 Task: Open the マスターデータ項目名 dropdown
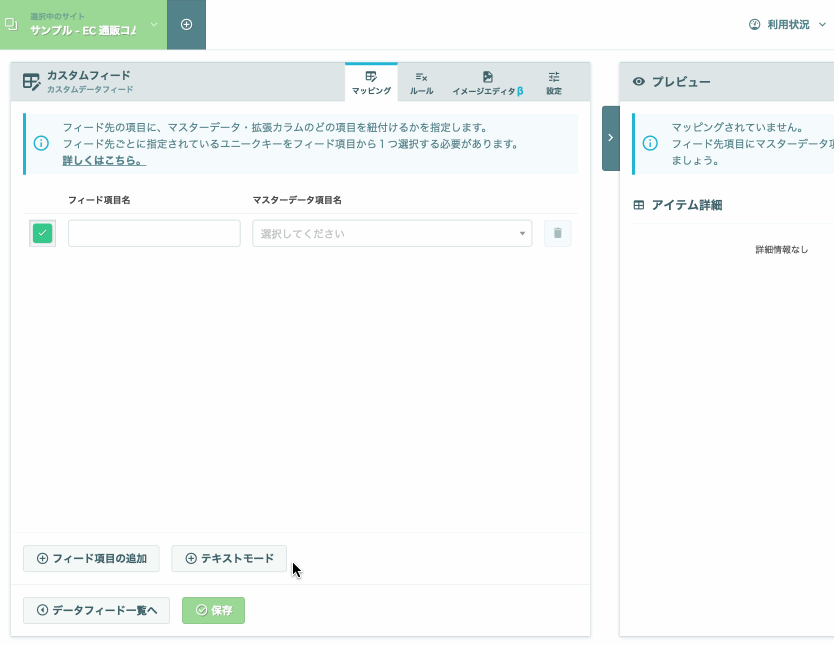[392, 233]
